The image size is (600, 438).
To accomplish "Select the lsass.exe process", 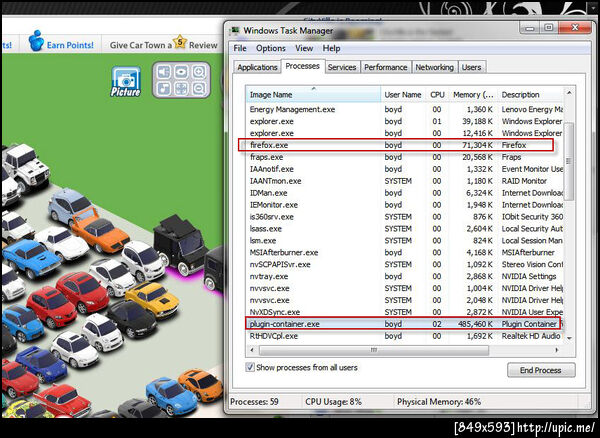I will click(404, 229).
